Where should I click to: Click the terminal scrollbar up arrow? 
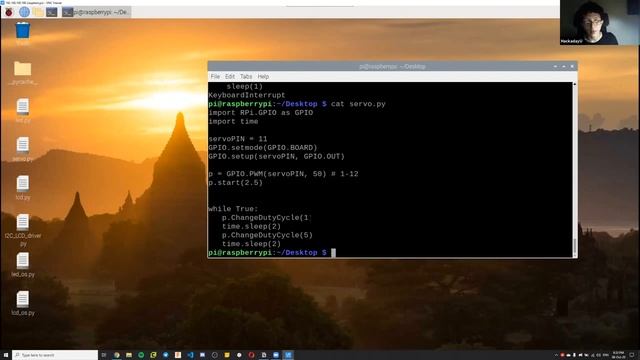(x=575, y=84)
